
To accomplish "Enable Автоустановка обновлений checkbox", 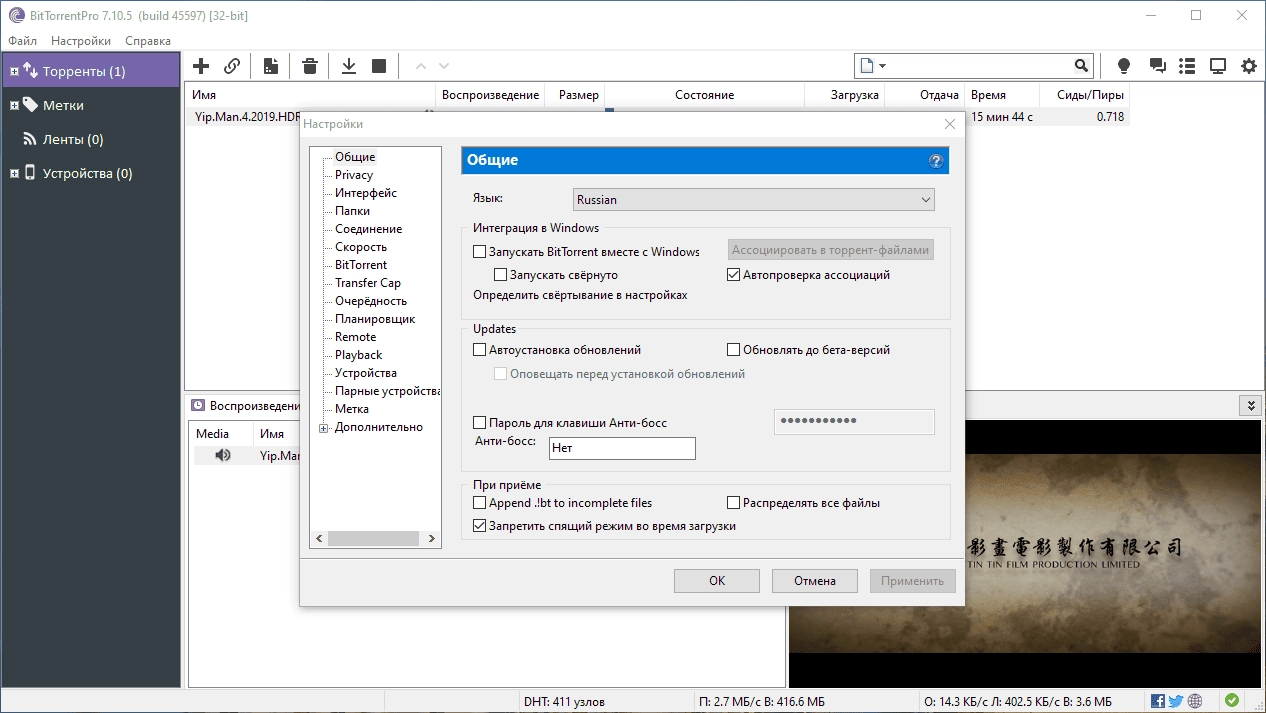I will click(x=479, y=350).
